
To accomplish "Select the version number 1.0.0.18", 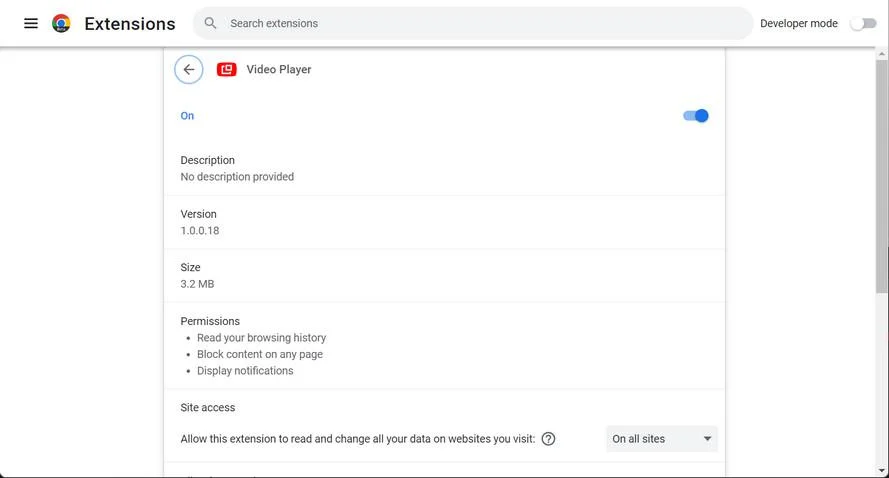I will click(x=200, y=231).
